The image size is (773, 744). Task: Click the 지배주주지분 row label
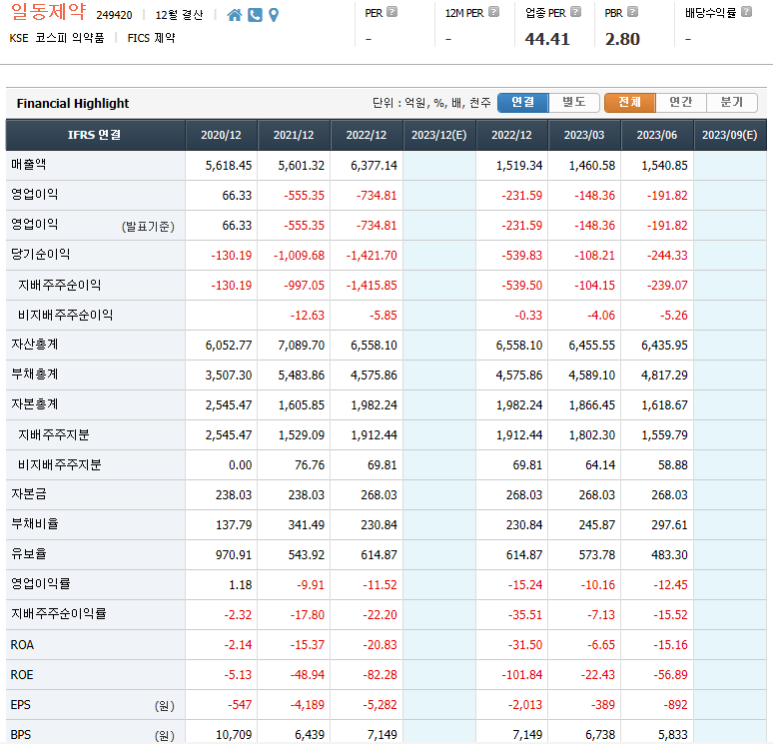point(54,434)
